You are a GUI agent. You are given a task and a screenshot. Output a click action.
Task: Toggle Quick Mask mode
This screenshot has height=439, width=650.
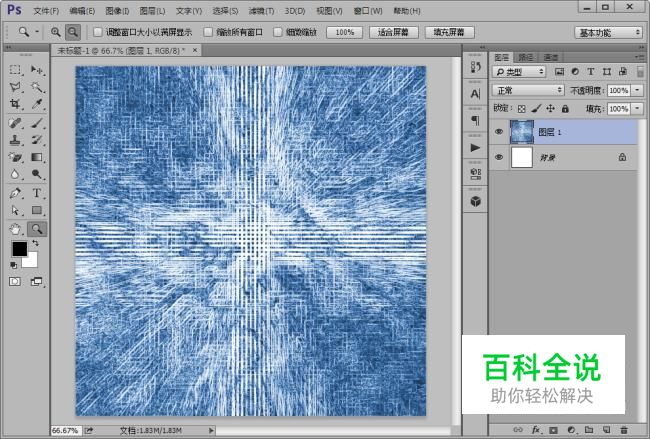(15, 282)
